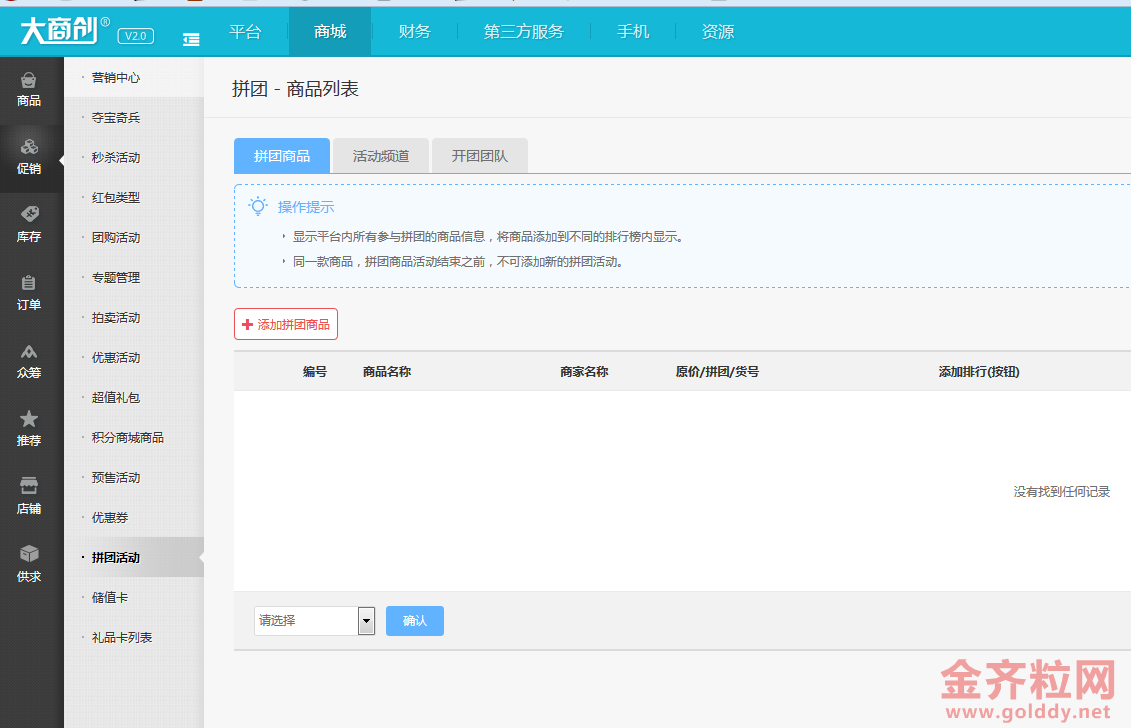Screen dimensions: 1131x728
Task: Collapse the sidebar using the menu toggle icon
Action: [x=191, y=38]
